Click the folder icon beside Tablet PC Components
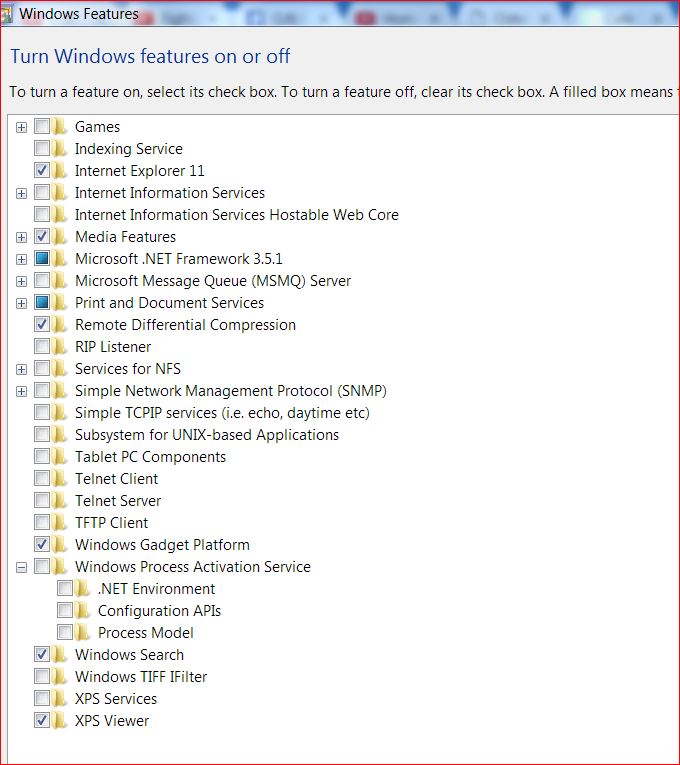This screenshot has width=680, height=765. click(x=60, y=457)
